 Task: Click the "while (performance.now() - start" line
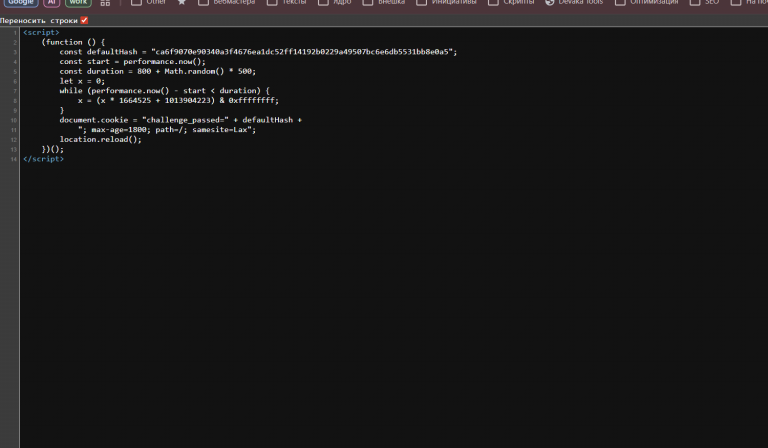[x=165, y=91]
